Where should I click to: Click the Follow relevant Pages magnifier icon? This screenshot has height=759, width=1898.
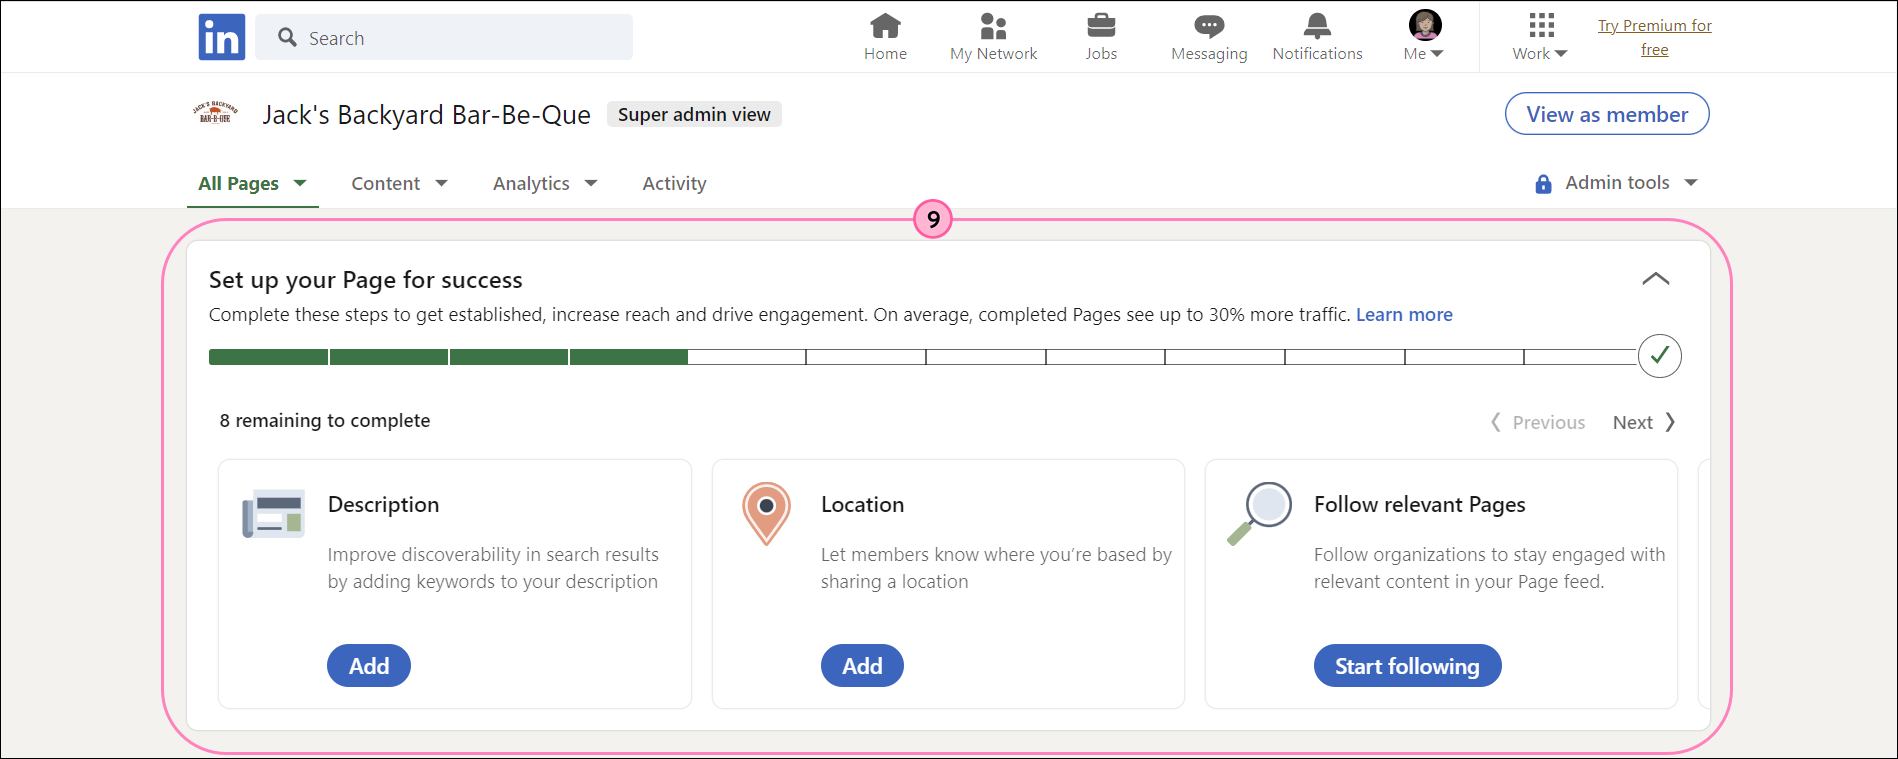point(1260,513)
